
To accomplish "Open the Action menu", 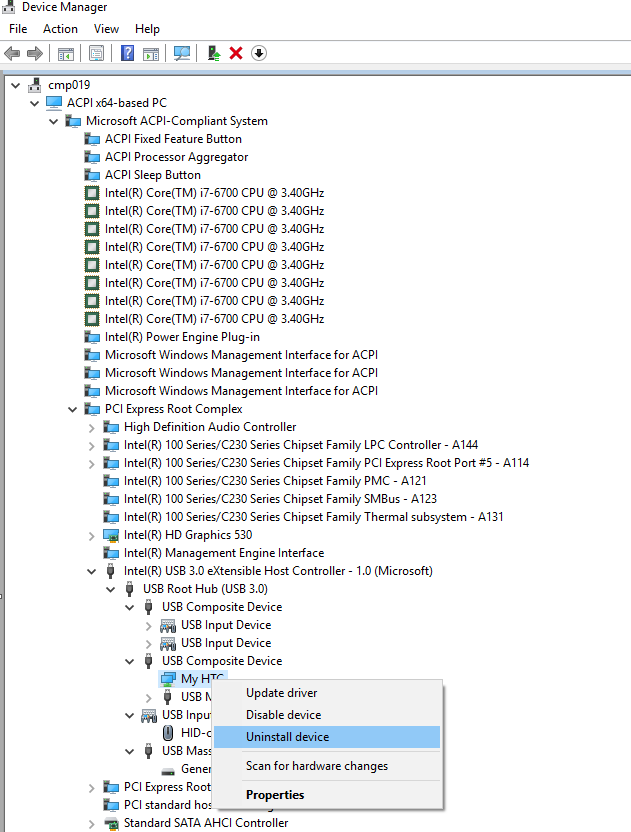I will (x=60, y=29).
